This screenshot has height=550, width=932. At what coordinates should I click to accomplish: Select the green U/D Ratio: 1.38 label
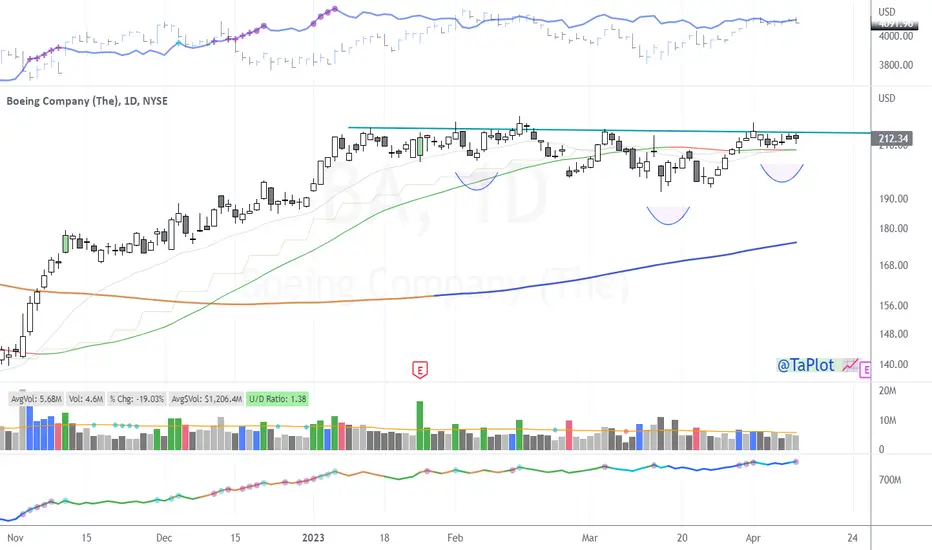click(x=278, y=399)
